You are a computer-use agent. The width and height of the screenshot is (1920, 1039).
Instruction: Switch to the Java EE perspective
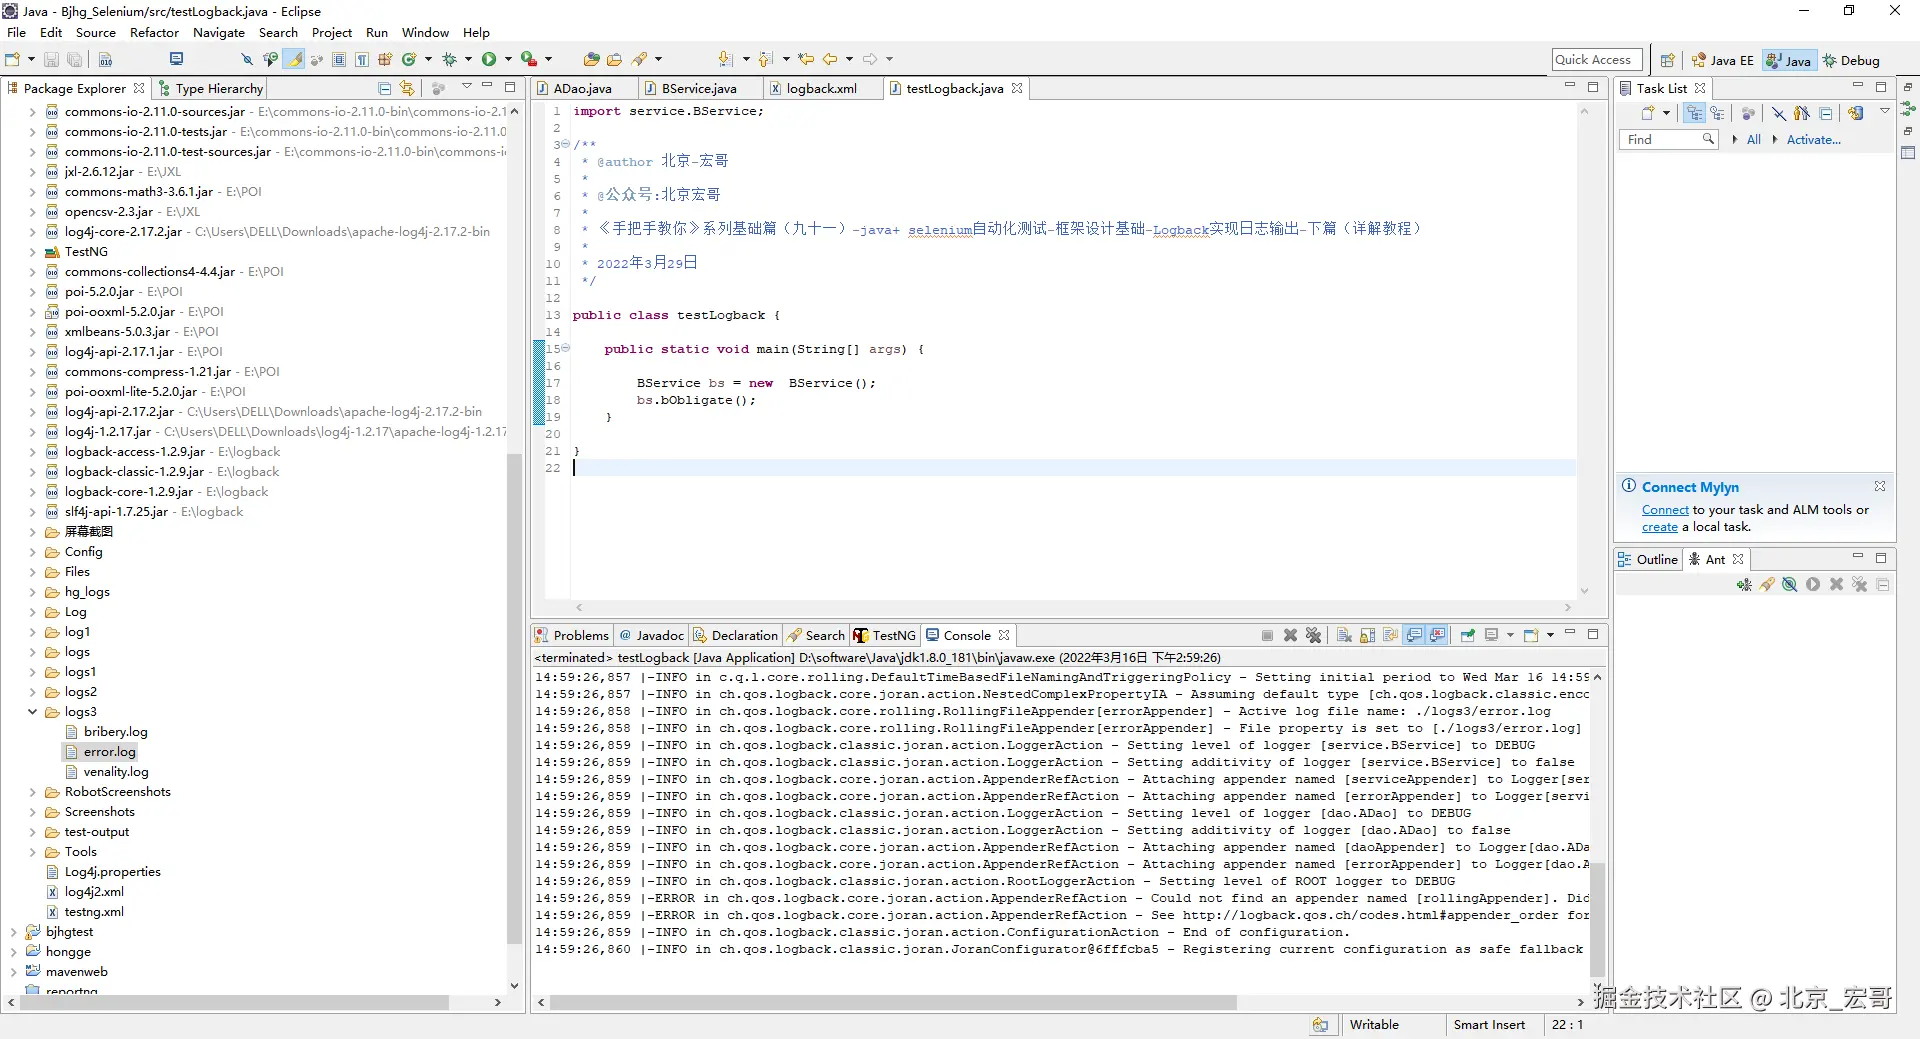(1722, 61)
